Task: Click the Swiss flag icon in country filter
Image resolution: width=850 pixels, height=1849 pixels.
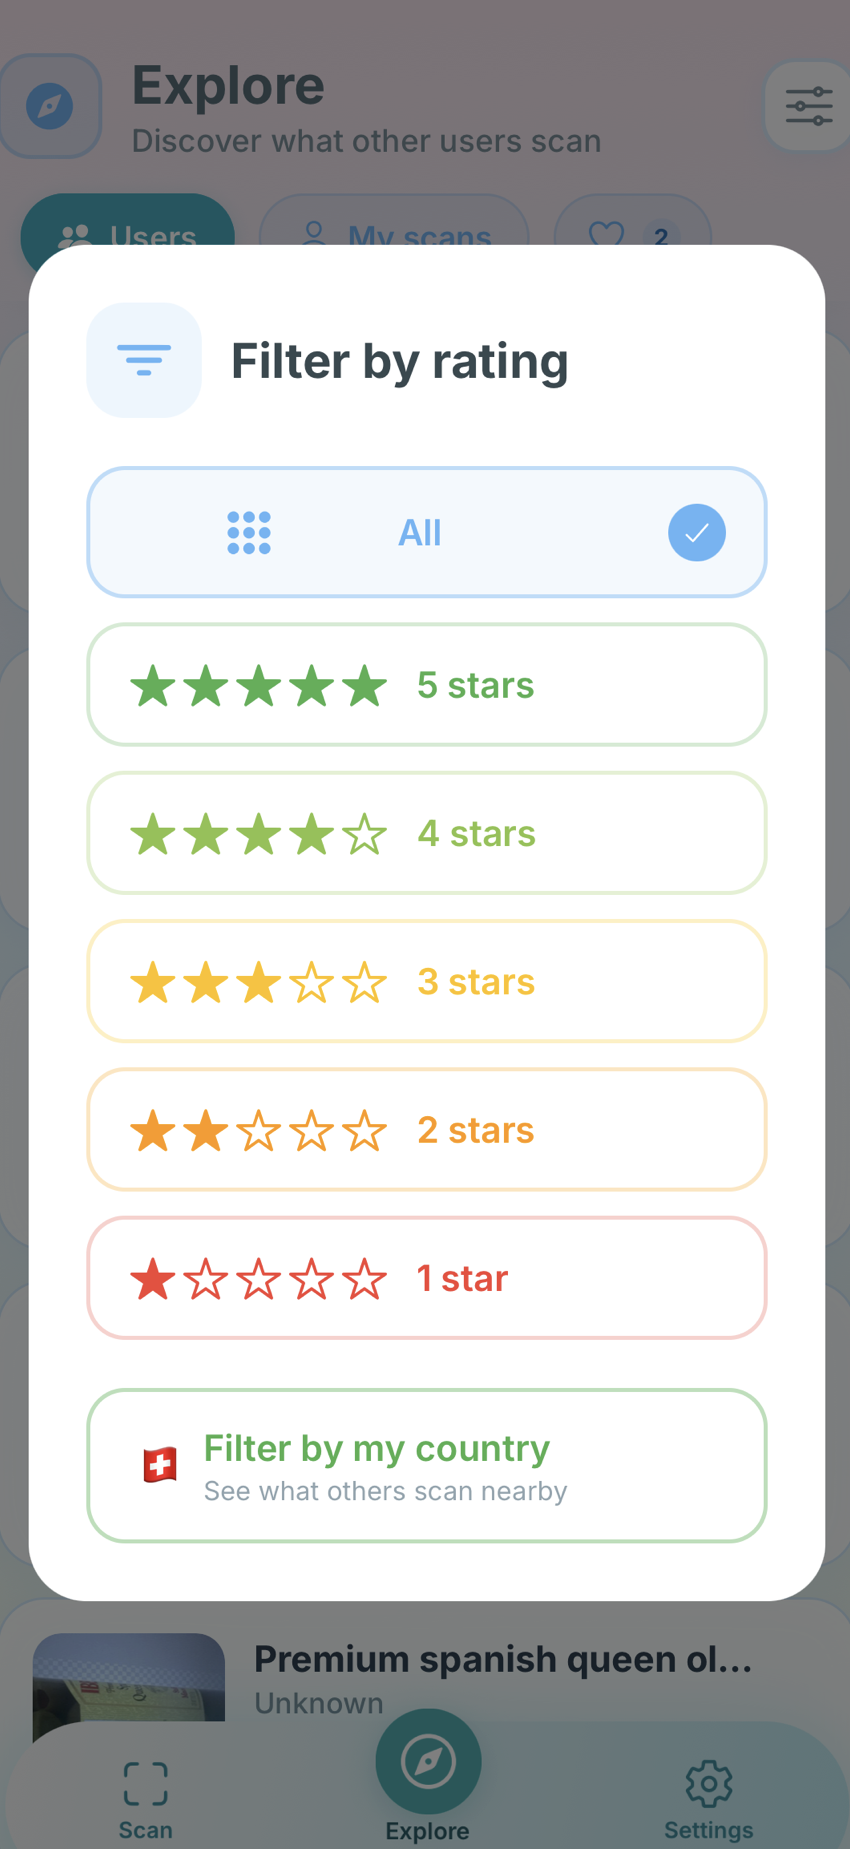Action: 159,1464
